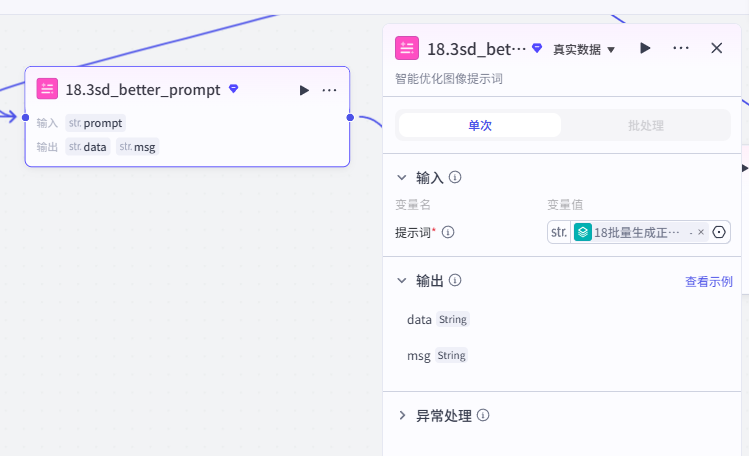749x456 pixels.
Task: Open the side panel's more options menu
Action: pyautogui.click(x=681, y=48)
